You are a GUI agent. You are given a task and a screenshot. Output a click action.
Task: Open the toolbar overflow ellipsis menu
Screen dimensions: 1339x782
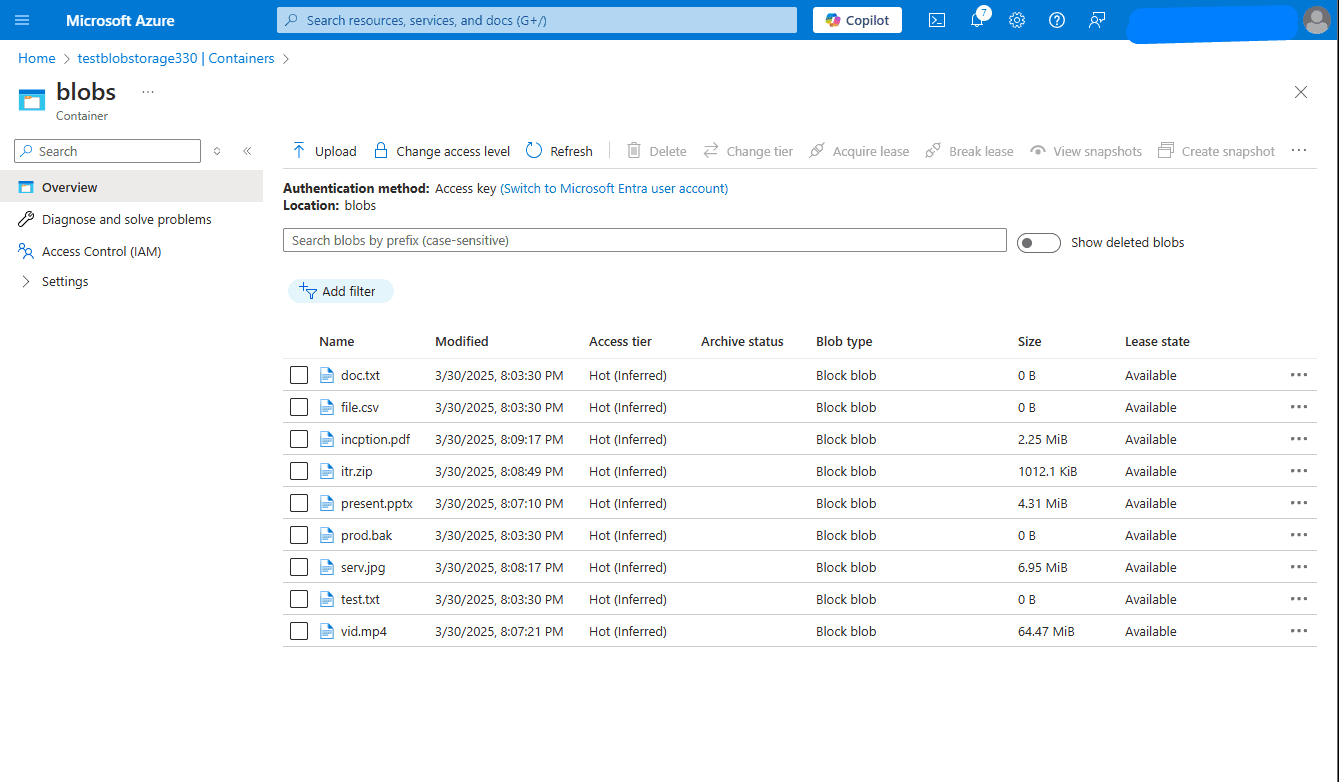coord(1299,150)
